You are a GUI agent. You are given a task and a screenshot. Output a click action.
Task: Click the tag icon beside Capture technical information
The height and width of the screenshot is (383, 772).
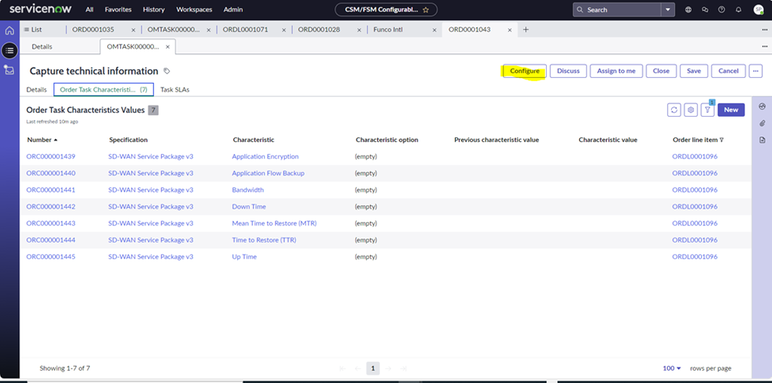pos(167,71)
